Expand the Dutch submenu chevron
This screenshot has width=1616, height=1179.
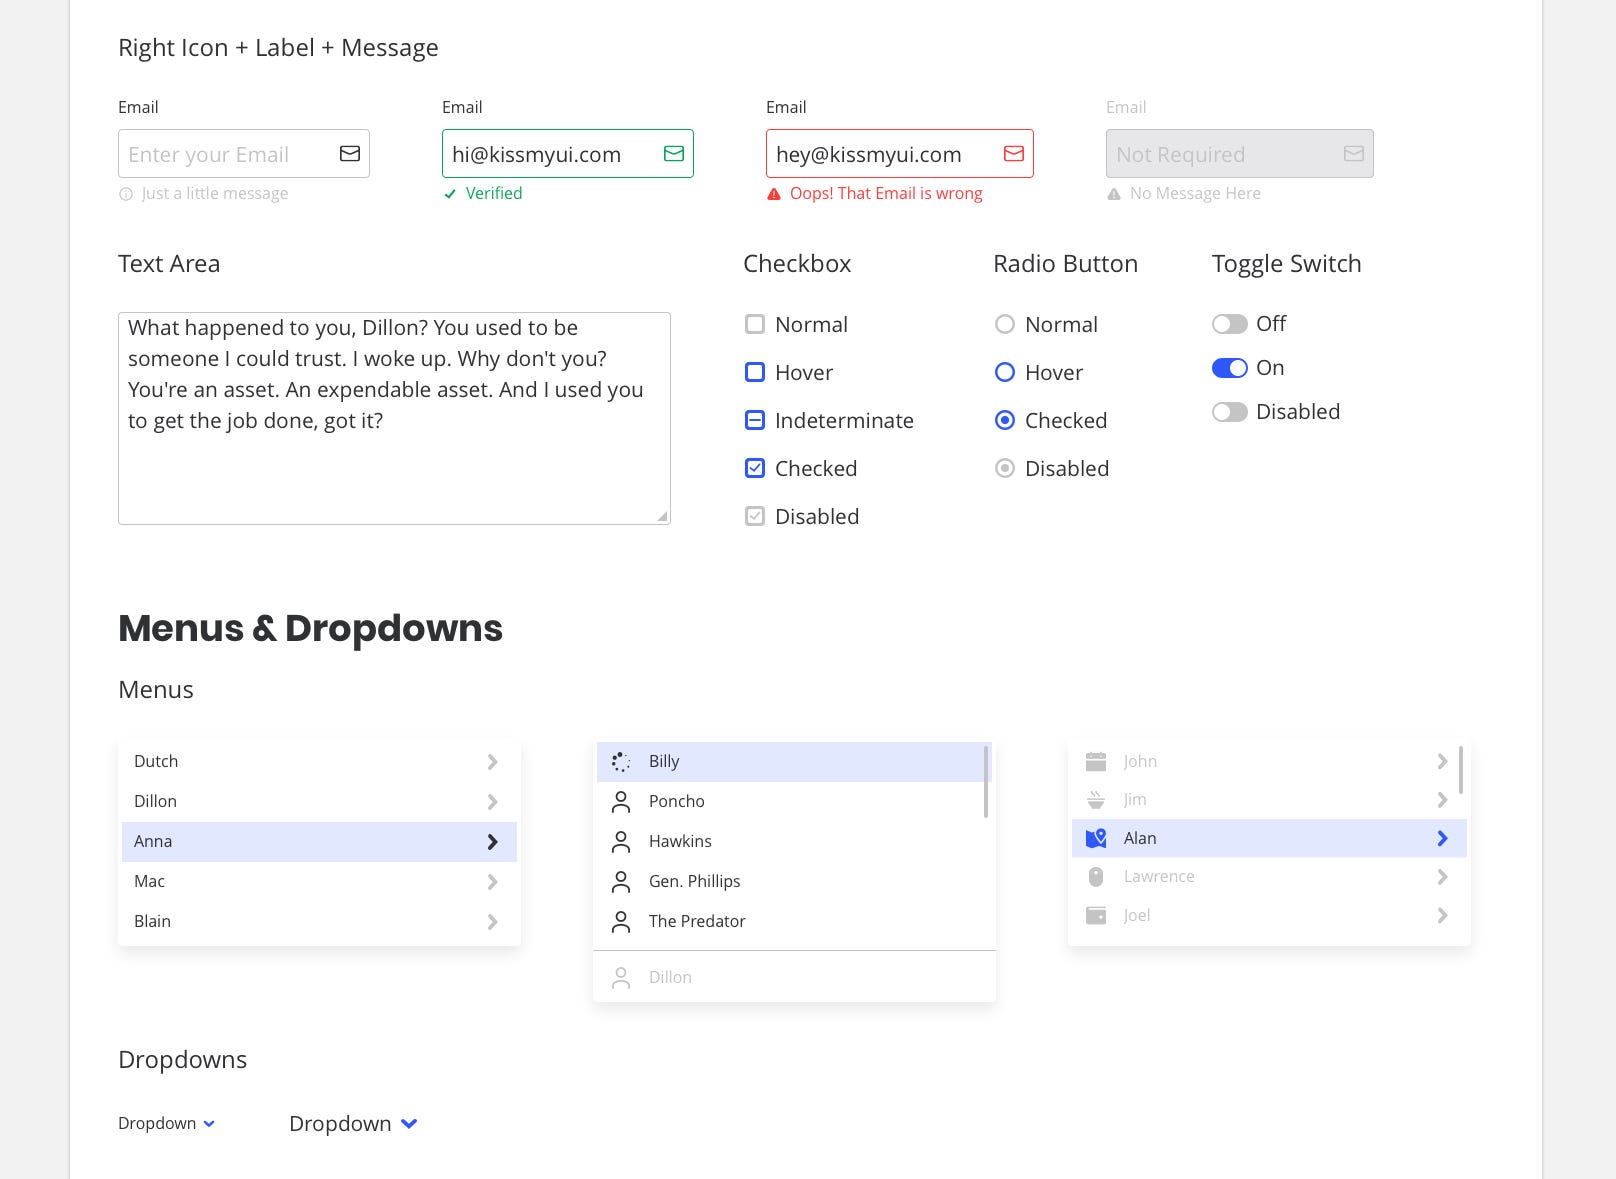tap(492, 762)
